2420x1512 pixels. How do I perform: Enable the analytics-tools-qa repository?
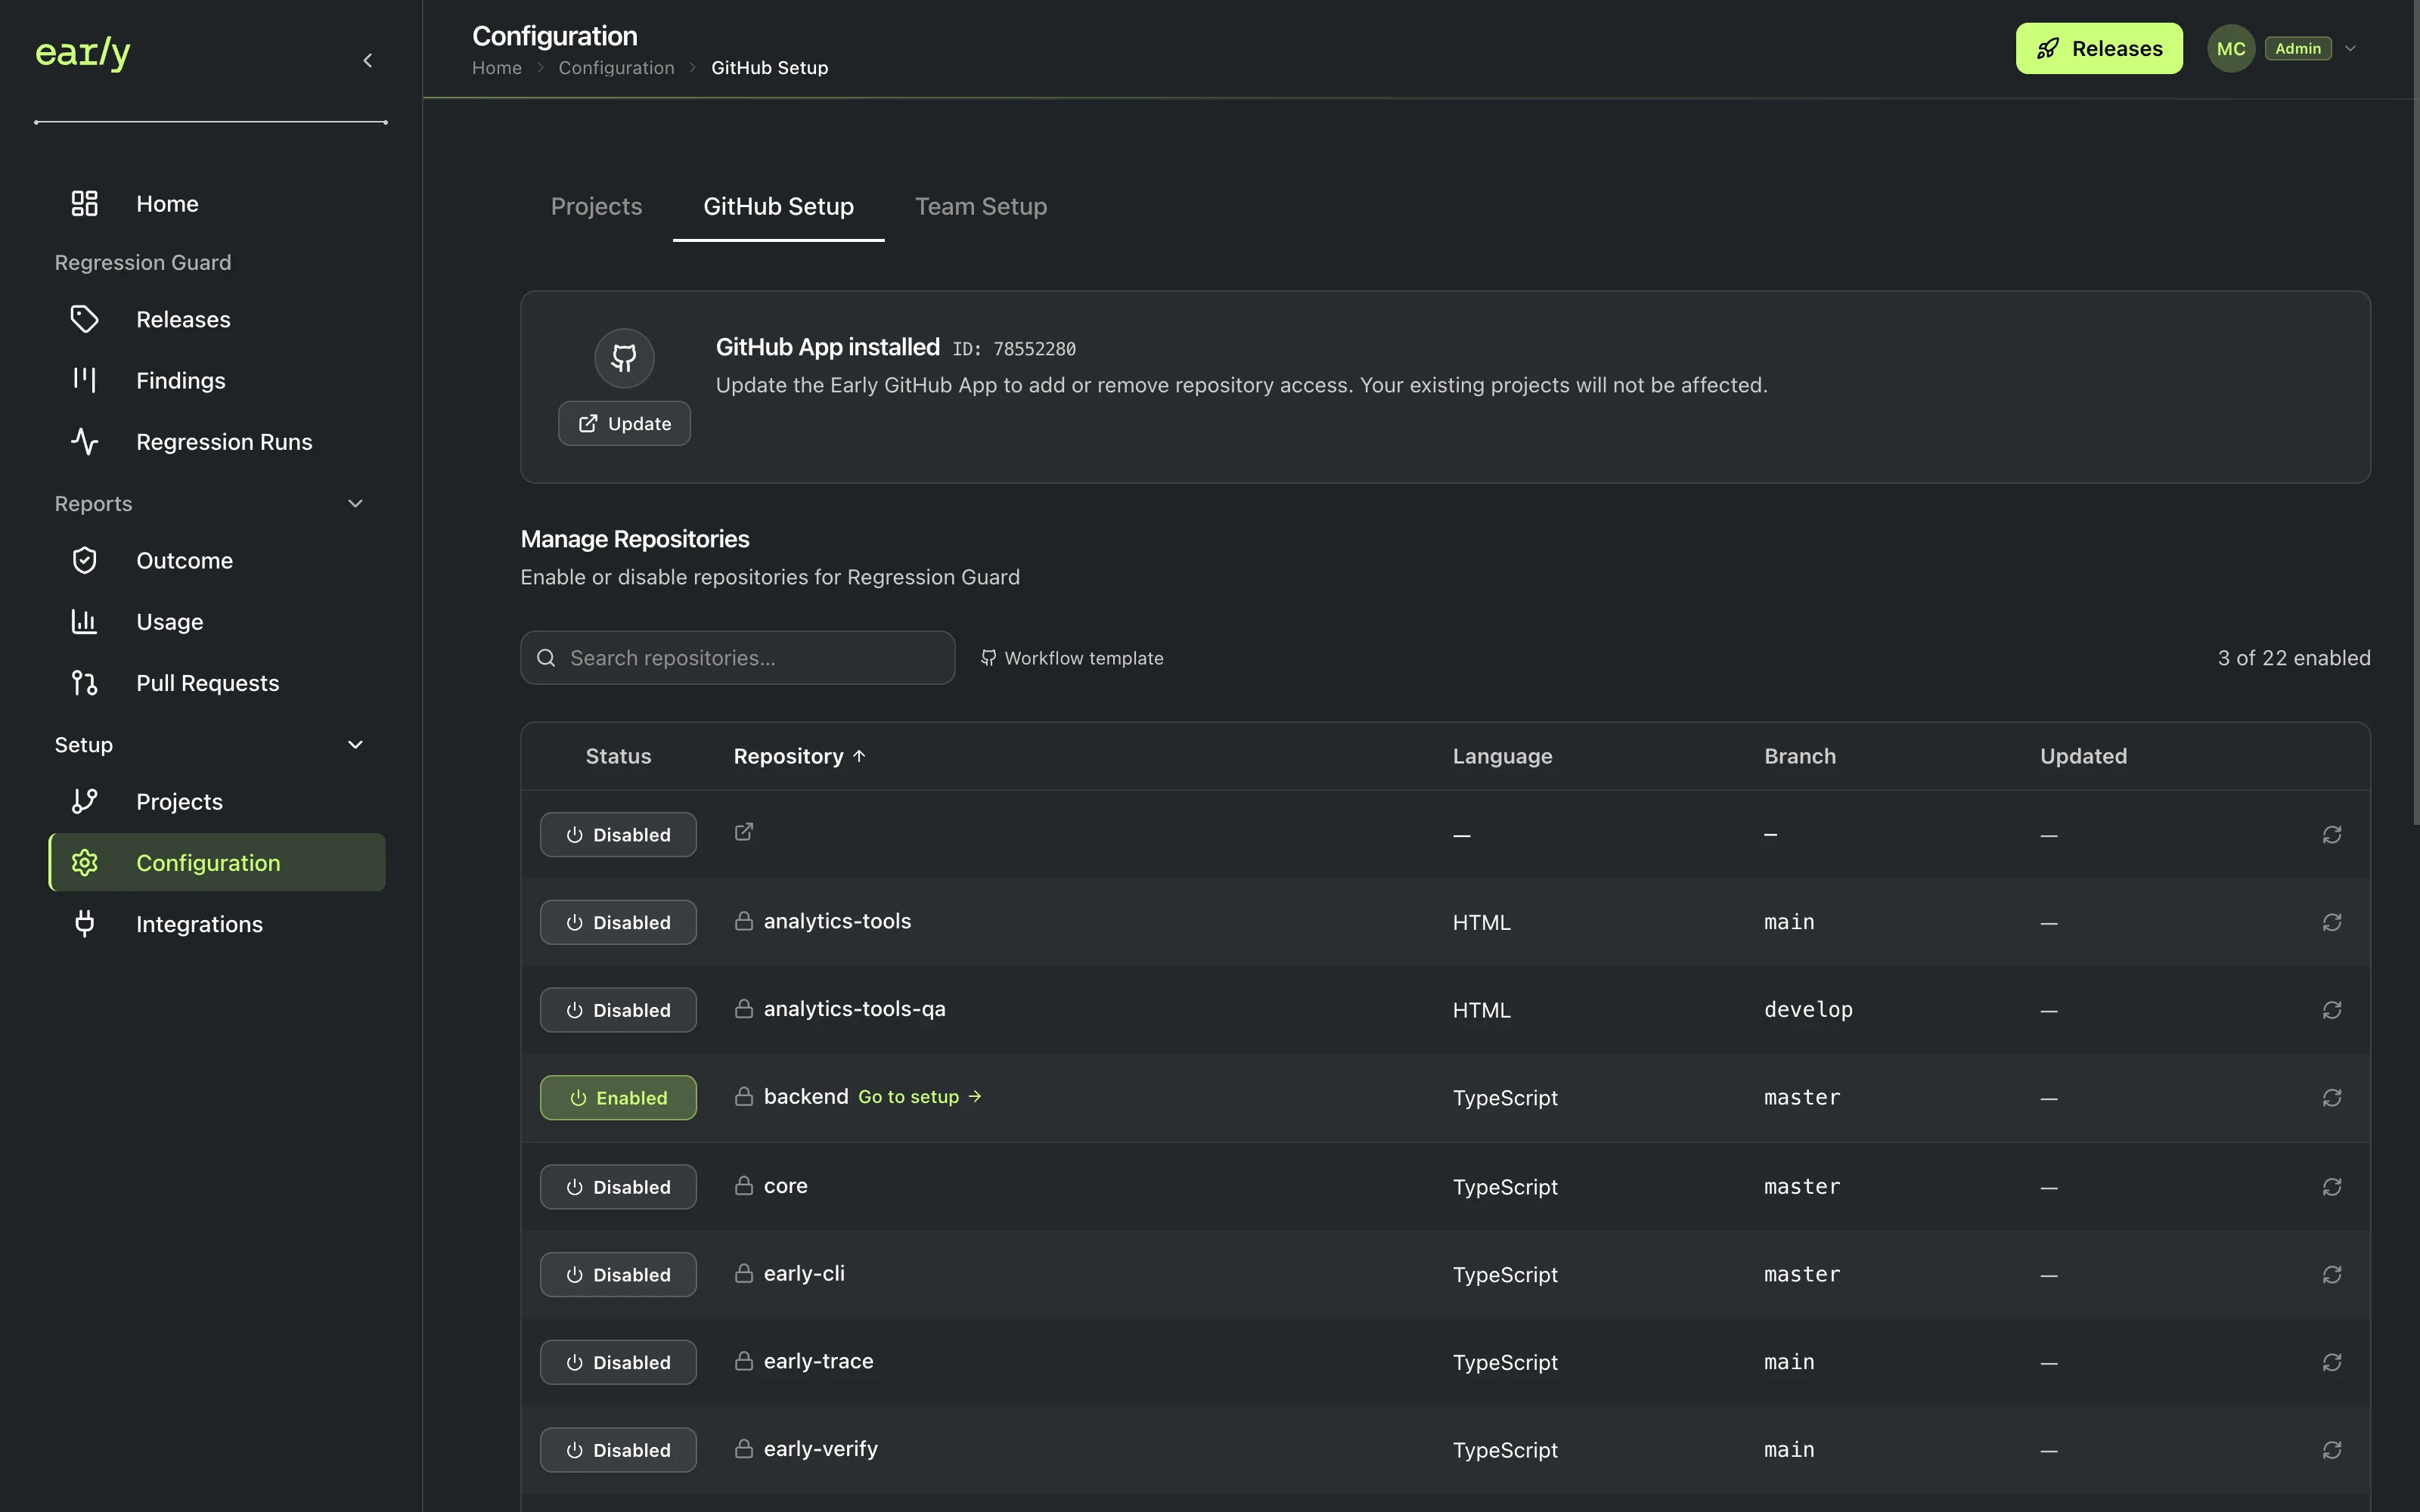[x=618, y=1011]
